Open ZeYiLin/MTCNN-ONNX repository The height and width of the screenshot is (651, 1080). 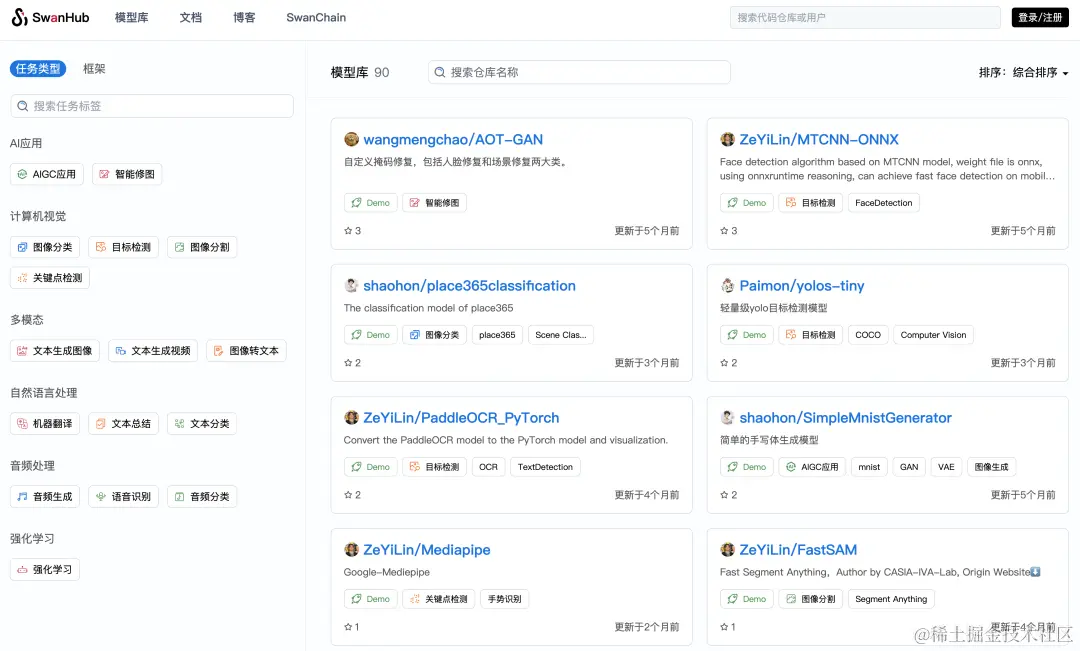click(x=819, y=139)
